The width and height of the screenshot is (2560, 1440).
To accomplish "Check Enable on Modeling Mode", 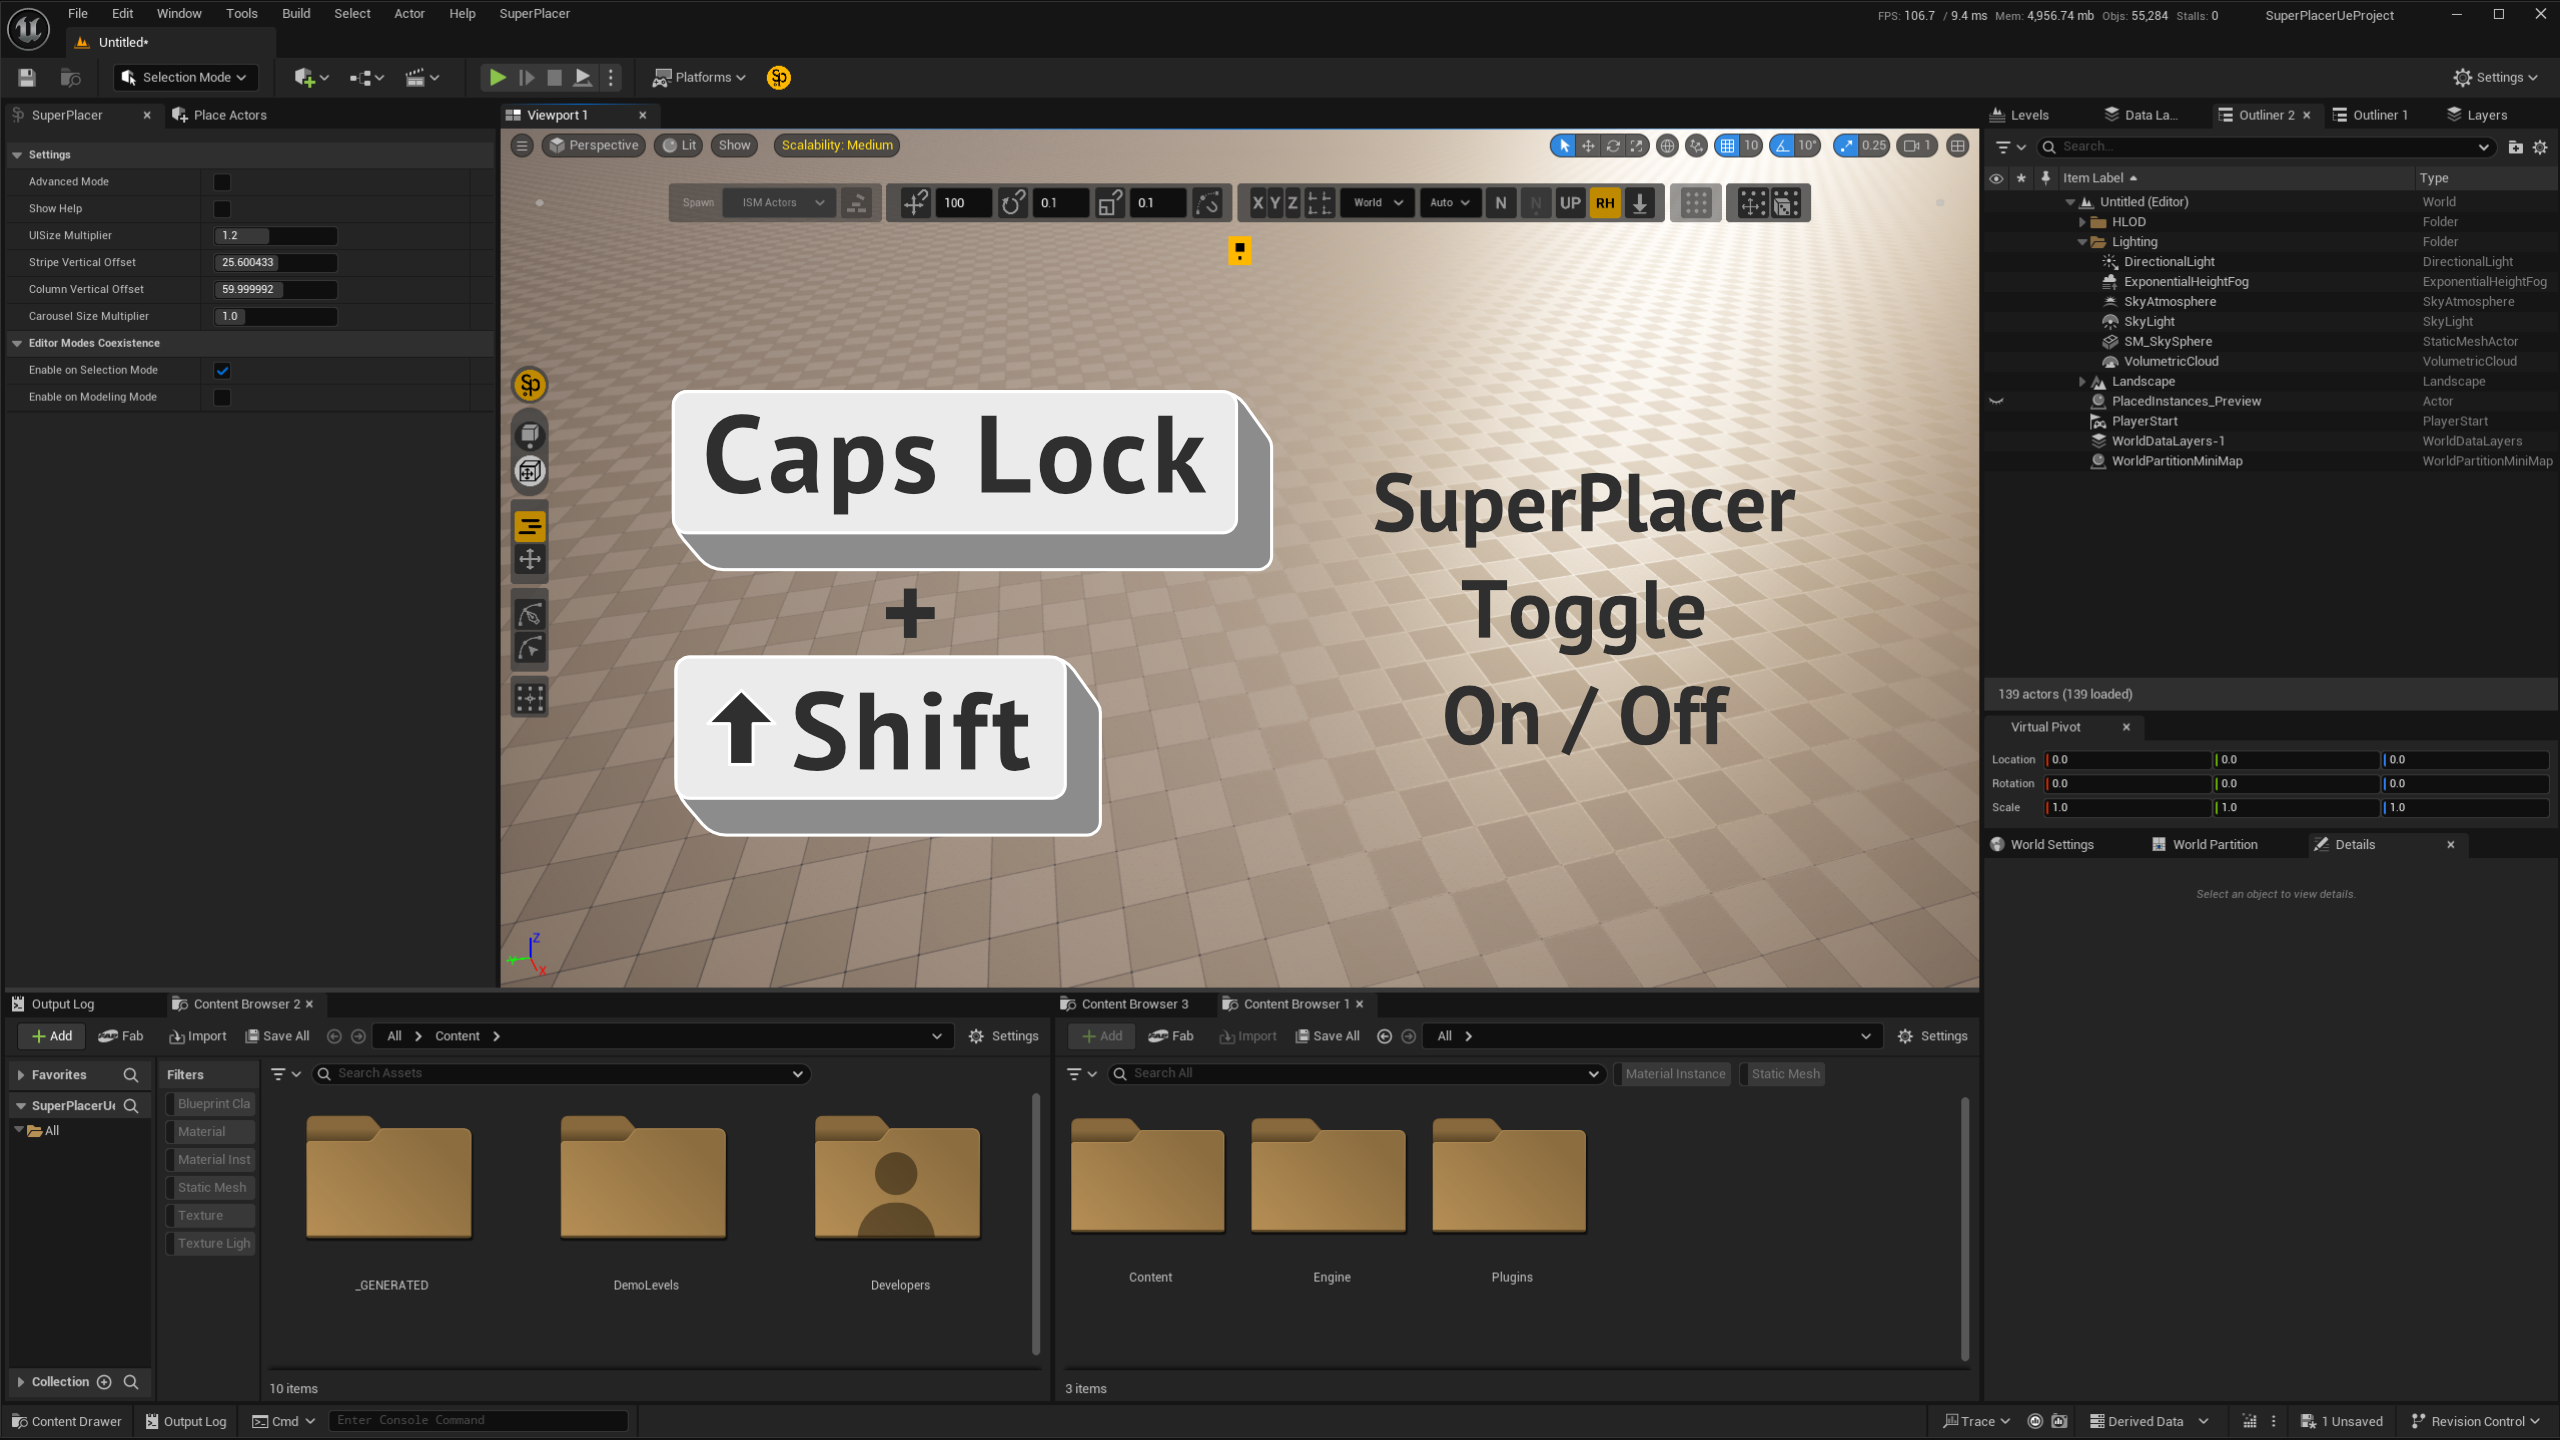I will click(222, 397).
